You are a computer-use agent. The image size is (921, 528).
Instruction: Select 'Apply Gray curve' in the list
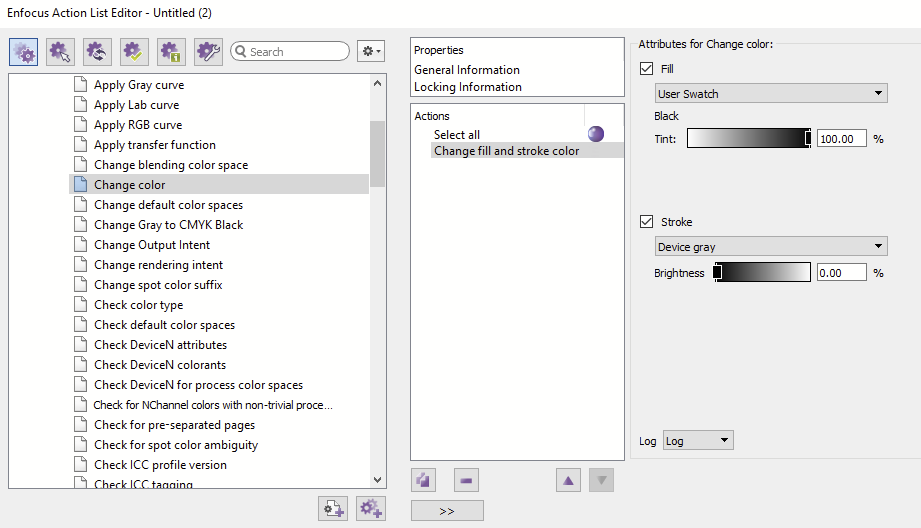pos(139,85)
